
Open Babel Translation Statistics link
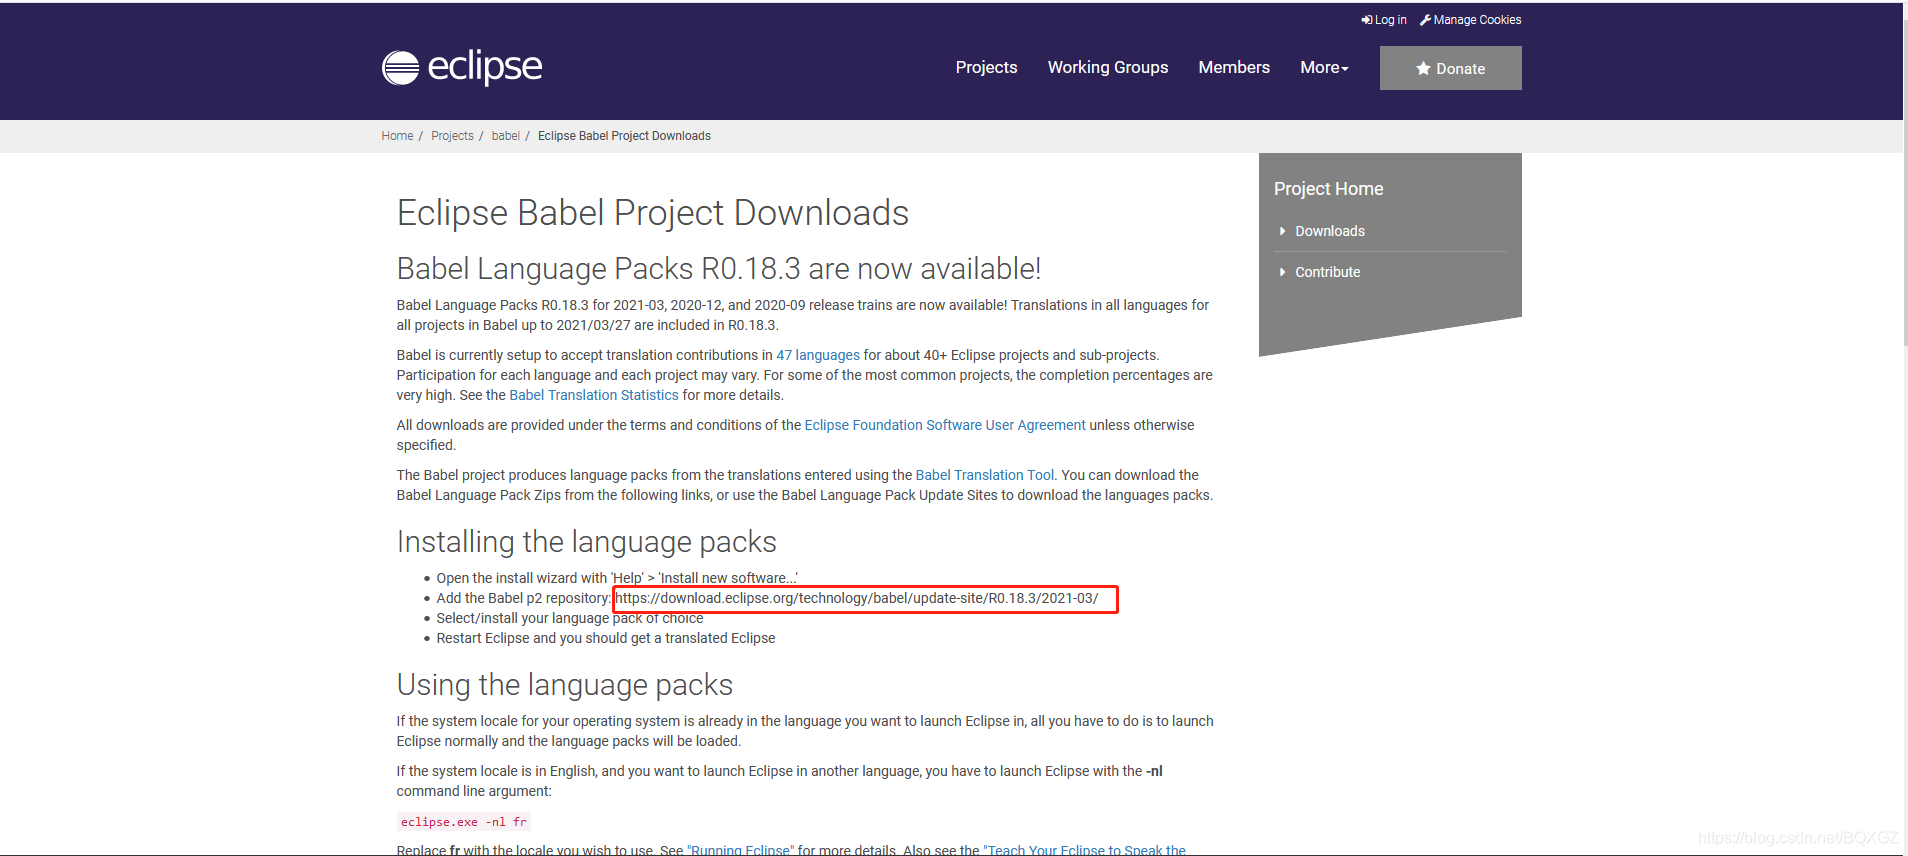[594, 395]
